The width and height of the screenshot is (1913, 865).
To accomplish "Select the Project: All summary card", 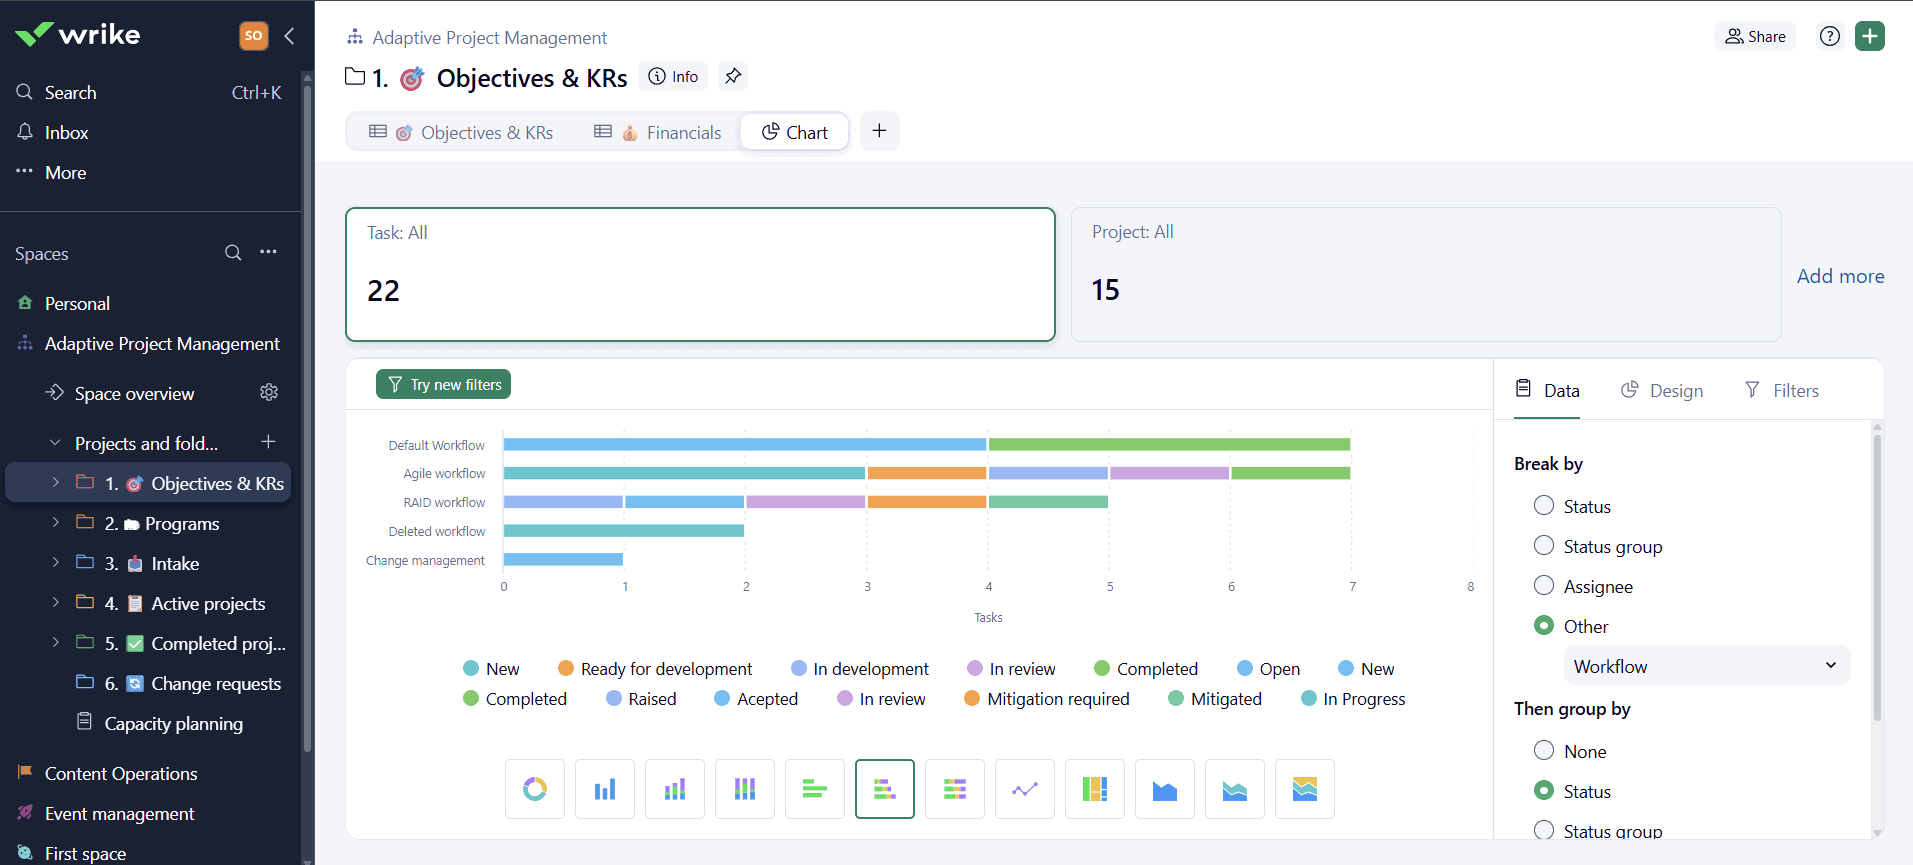I will [1425, 274].
